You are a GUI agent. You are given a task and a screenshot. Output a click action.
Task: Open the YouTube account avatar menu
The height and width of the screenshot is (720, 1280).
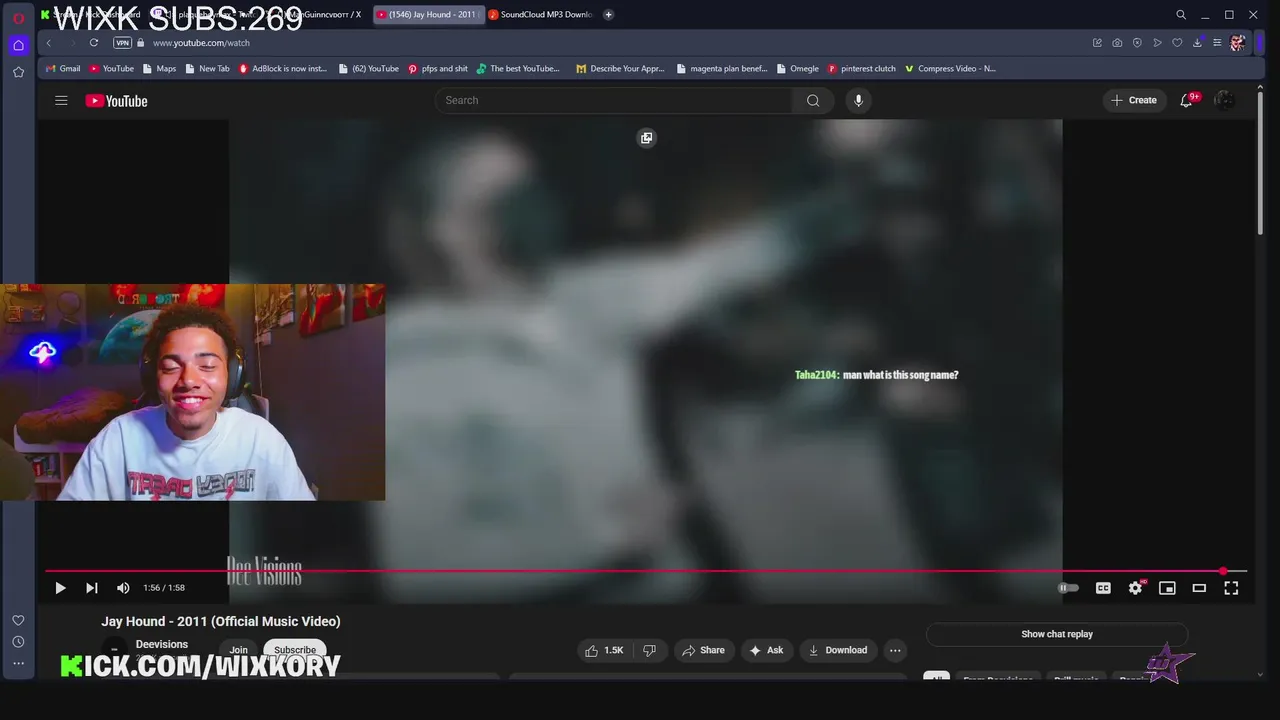click(x=1224, y=100)
